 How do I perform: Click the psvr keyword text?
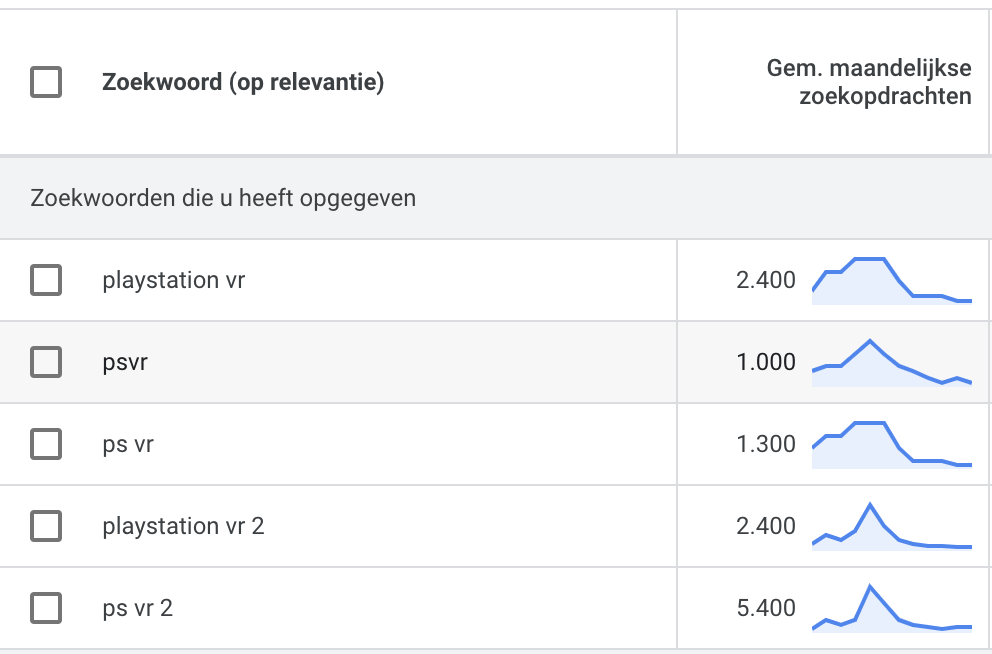pyautogui.click(x=125, y=363)
